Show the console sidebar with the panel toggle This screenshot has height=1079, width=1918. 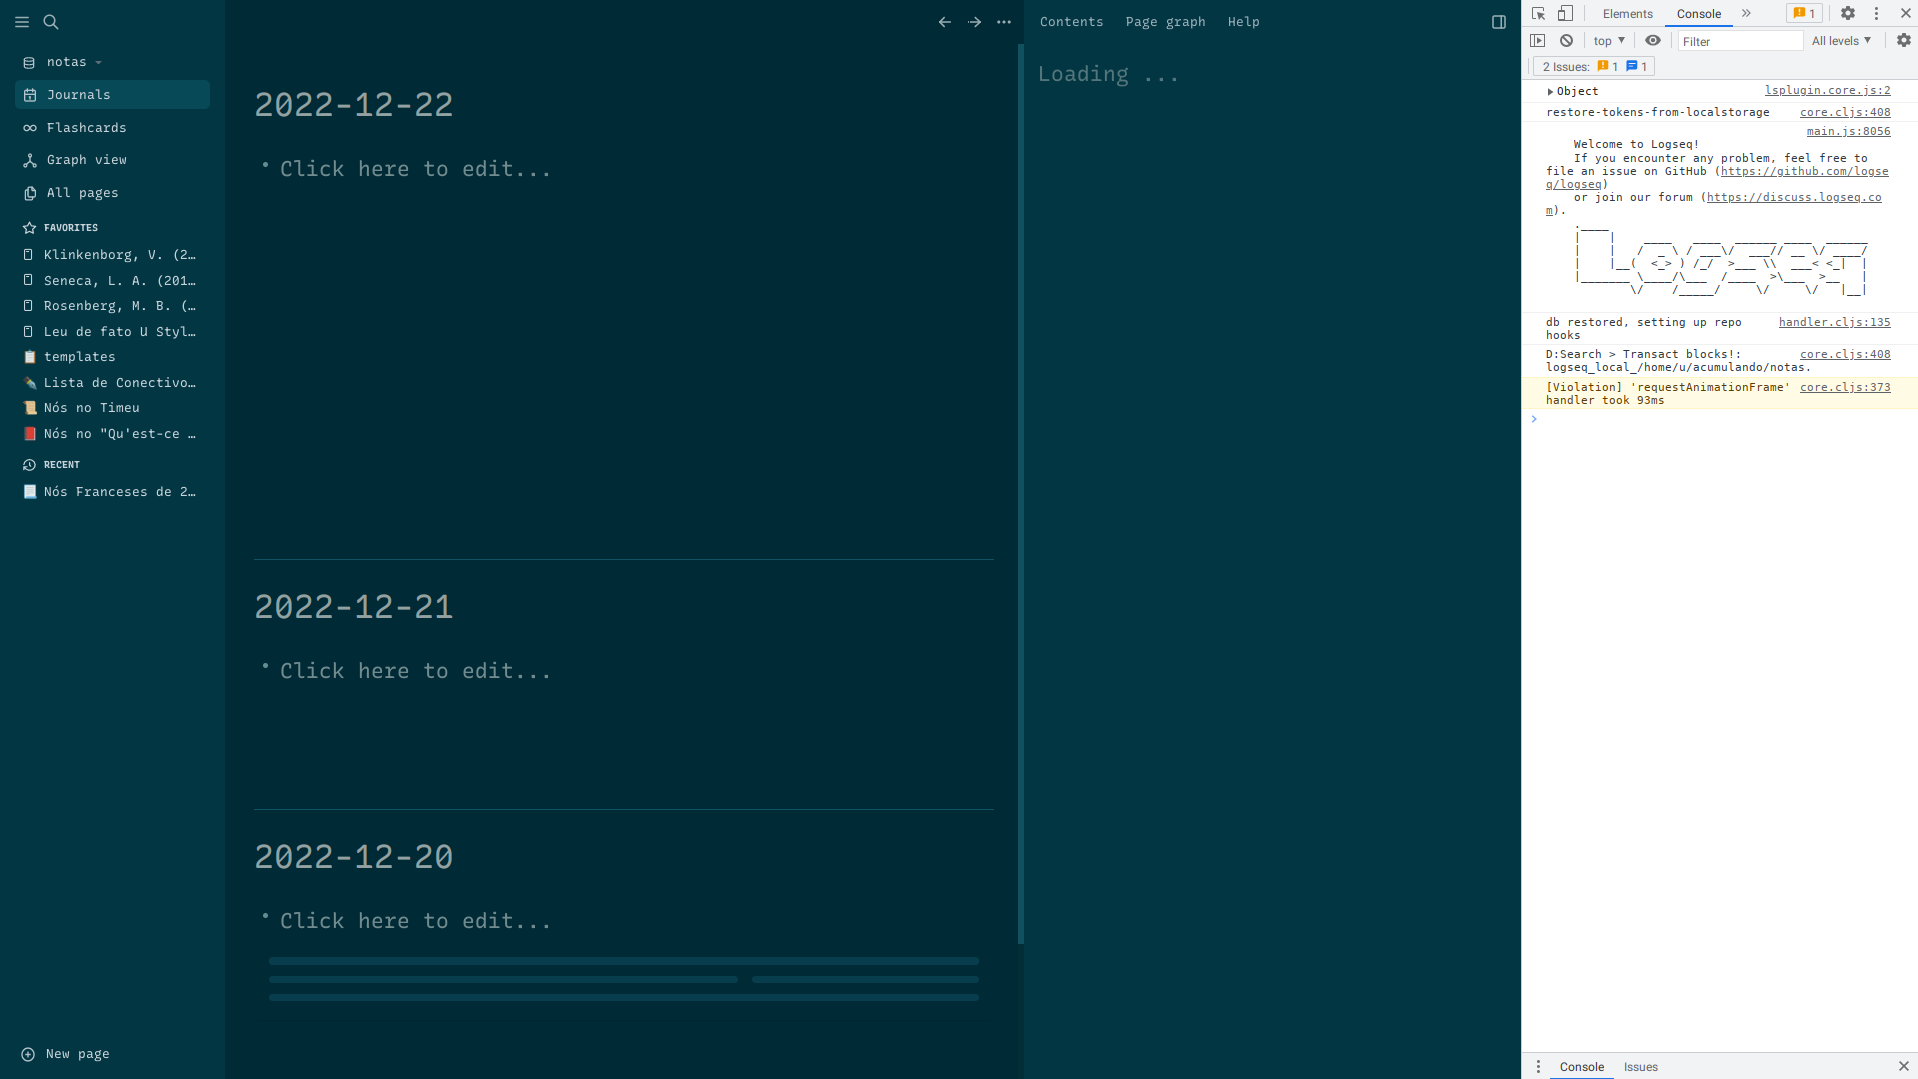(x=1538, y=40)
